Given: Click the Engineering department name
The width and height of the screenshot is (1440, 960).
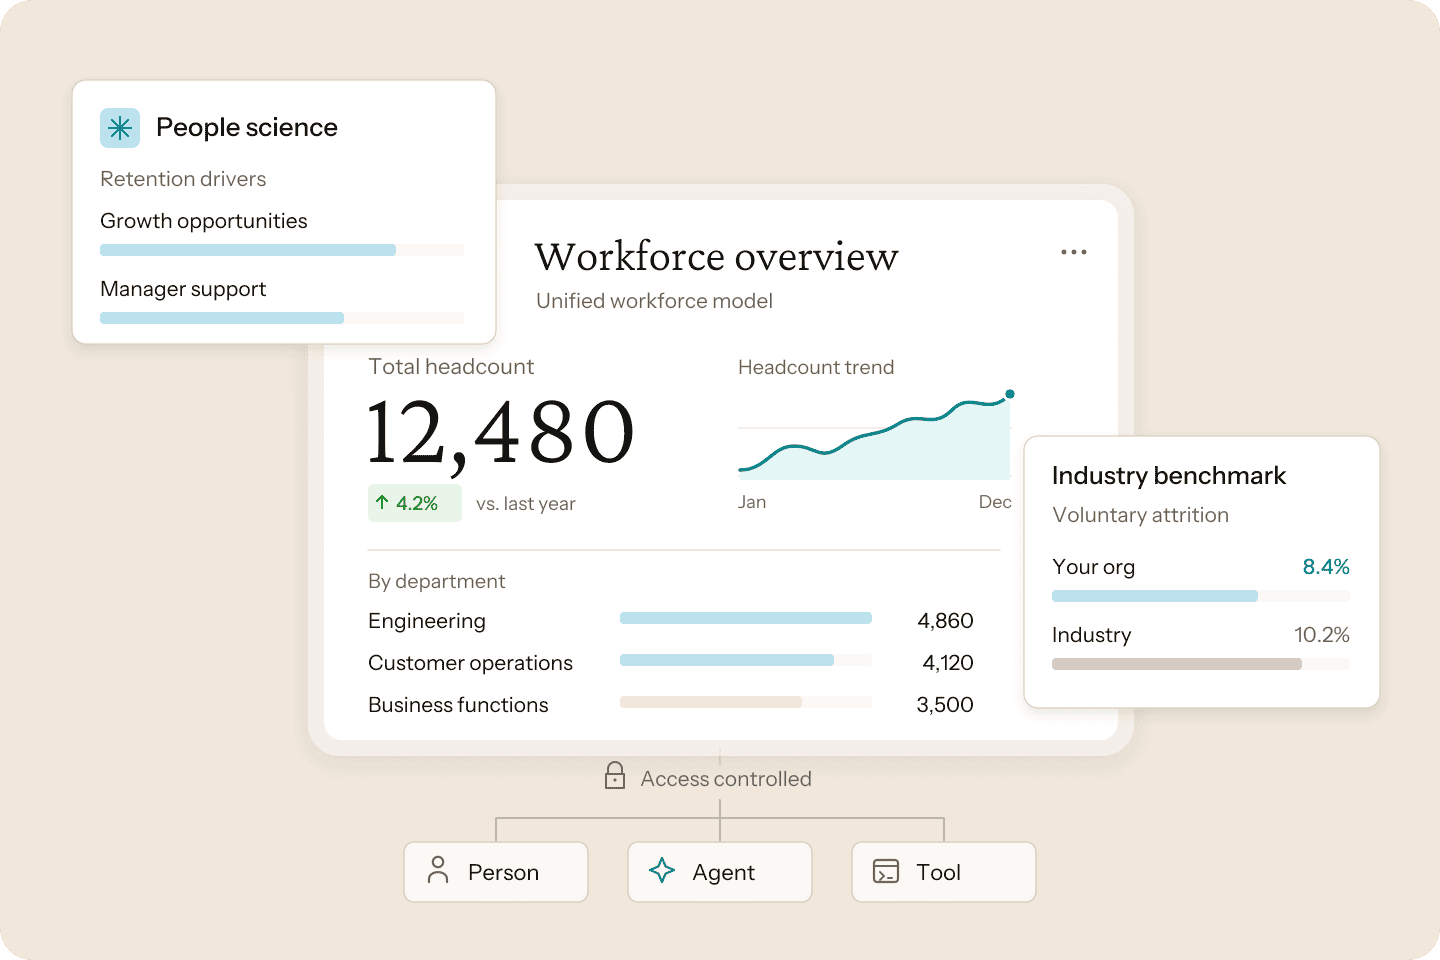Looking at the screenshot, I should pyautogui.click(x=427, y=621).
